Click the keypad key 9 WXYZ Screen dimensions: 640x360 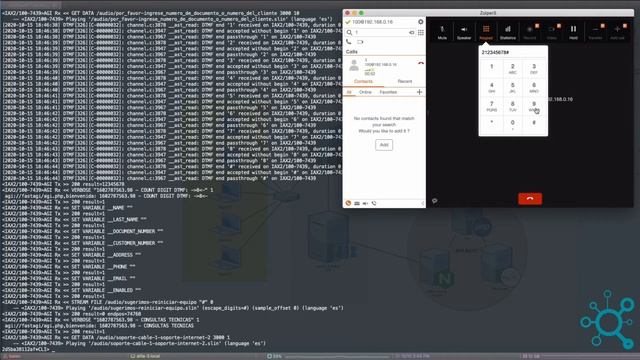pos(534,106)
